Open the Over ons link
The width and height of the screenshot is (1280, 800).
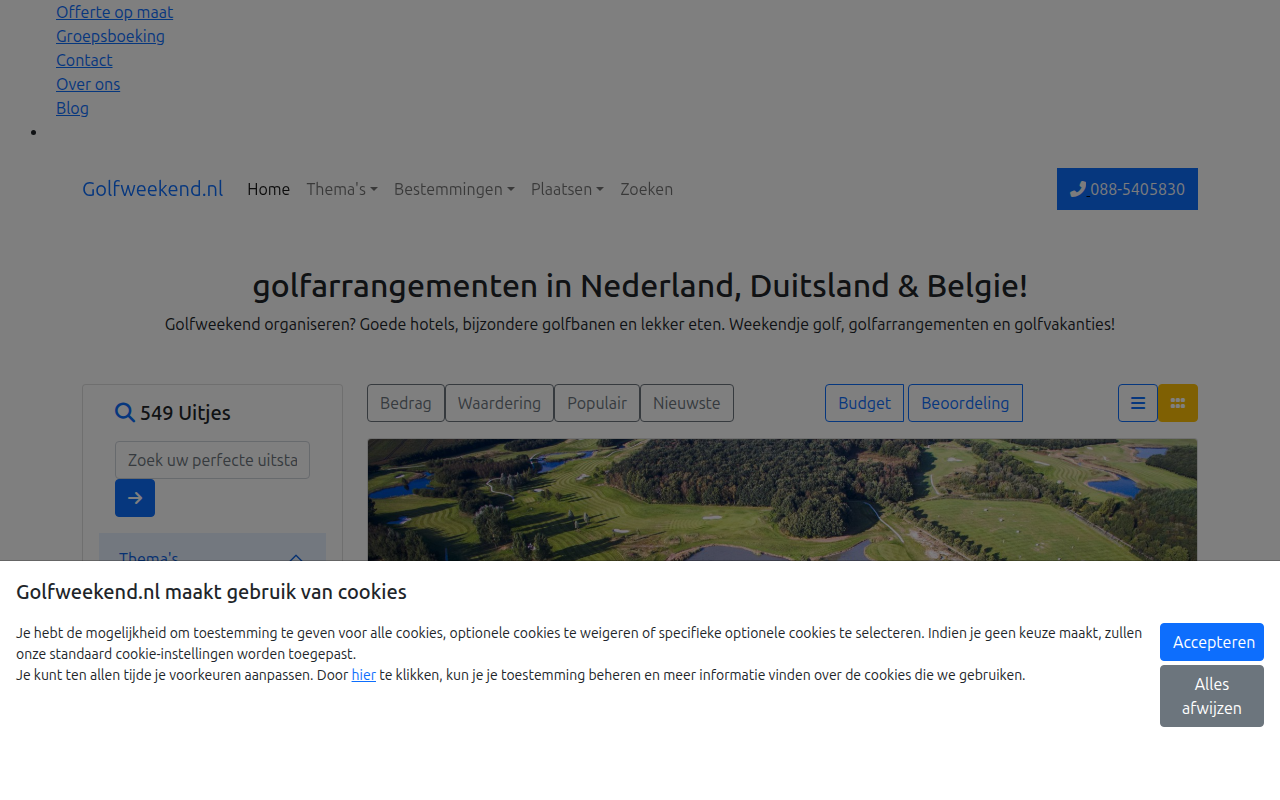[x=88, y=84]
